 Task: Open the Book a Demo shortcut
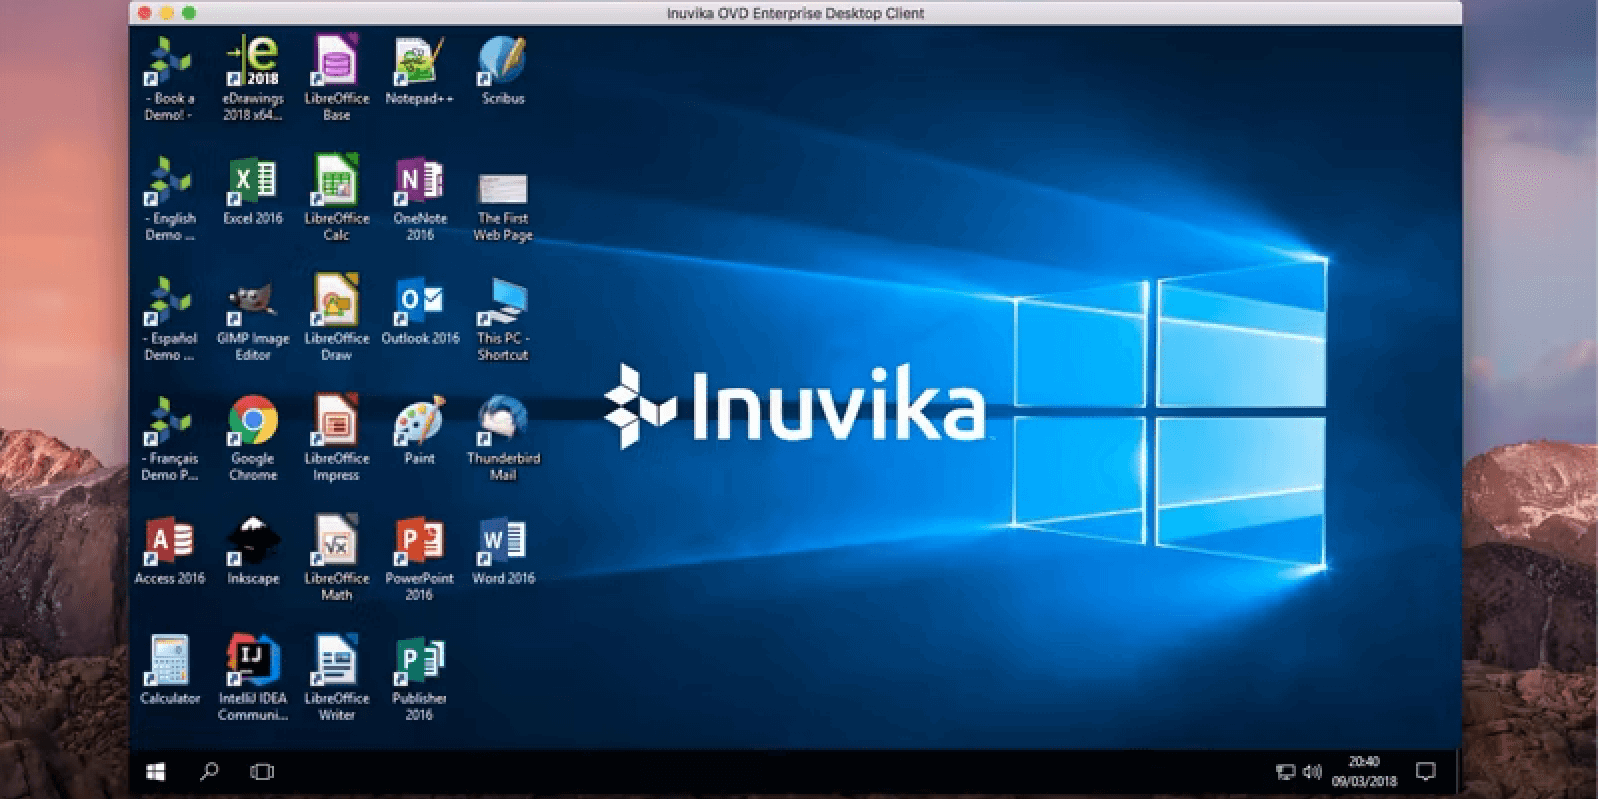click(169, 79)
